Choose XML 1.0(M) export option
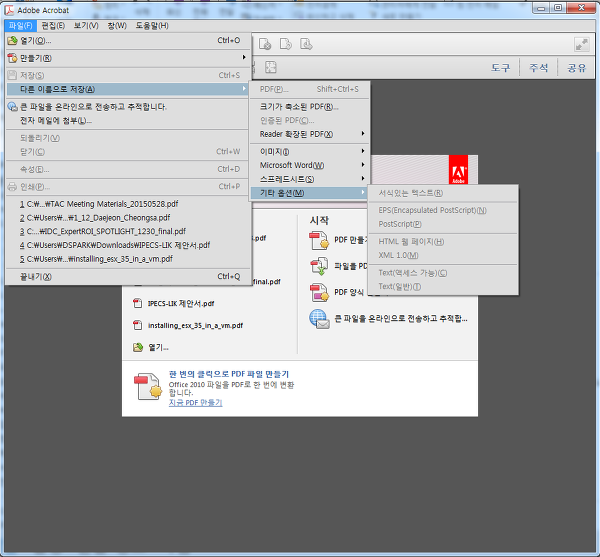The width and height of the screenshot is (600, 557). 443,256
